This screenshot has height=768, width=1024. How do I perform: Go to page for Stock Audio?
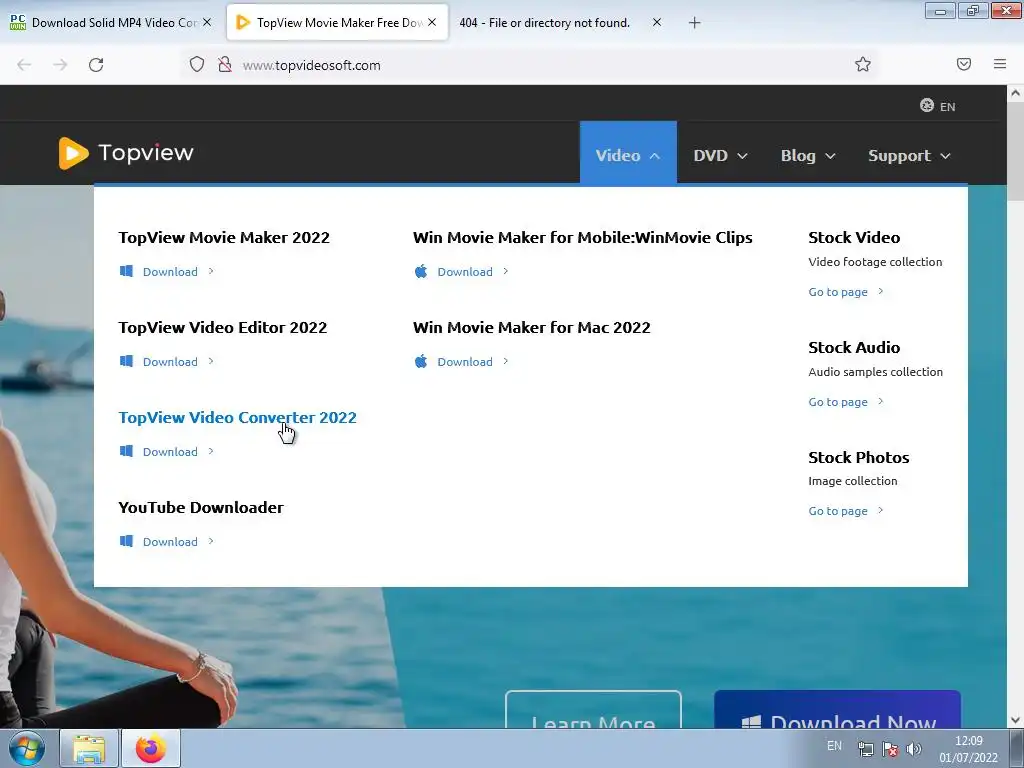[838, 402]
